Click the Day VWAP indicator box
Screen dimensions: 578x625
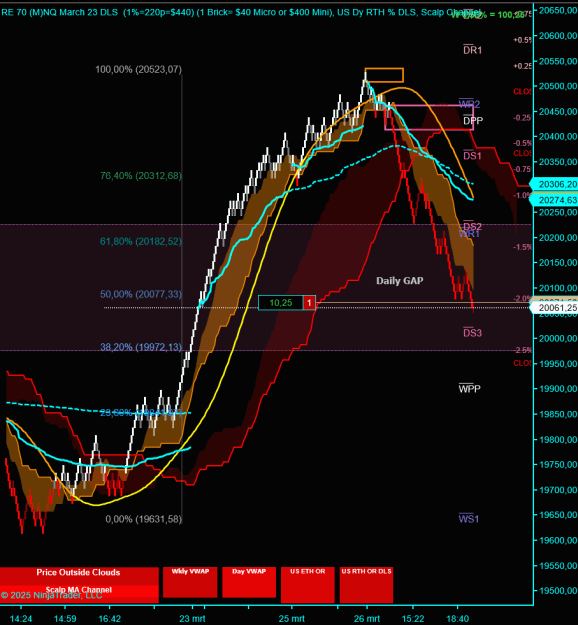249,582
